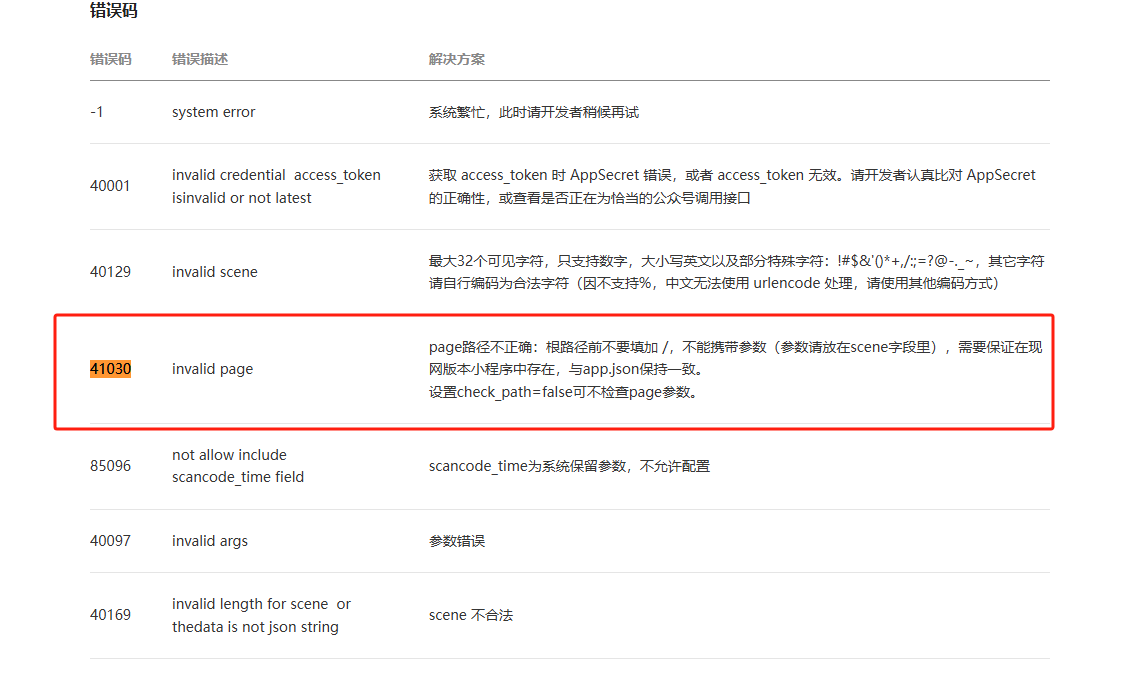Viewport: 1127px width, 689px height.
Task: Click the "invalid args" description text
Action: (210, 541)
